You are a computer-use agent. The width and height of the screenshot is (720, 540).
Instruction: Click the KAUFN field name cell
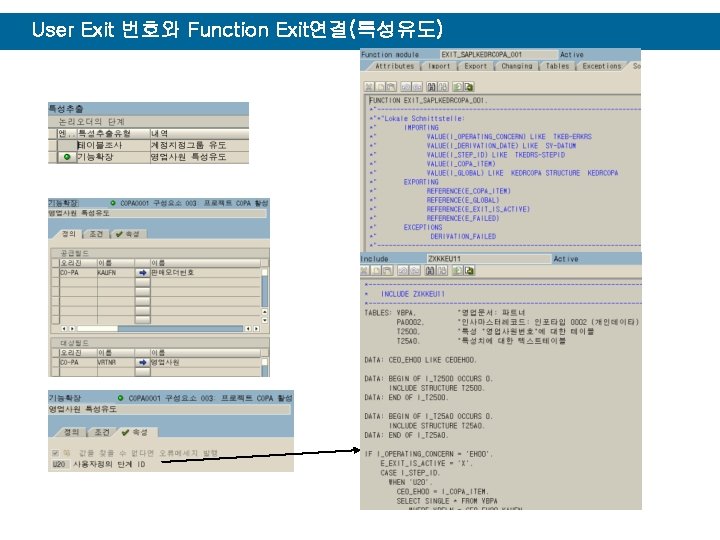click(116, 273)
